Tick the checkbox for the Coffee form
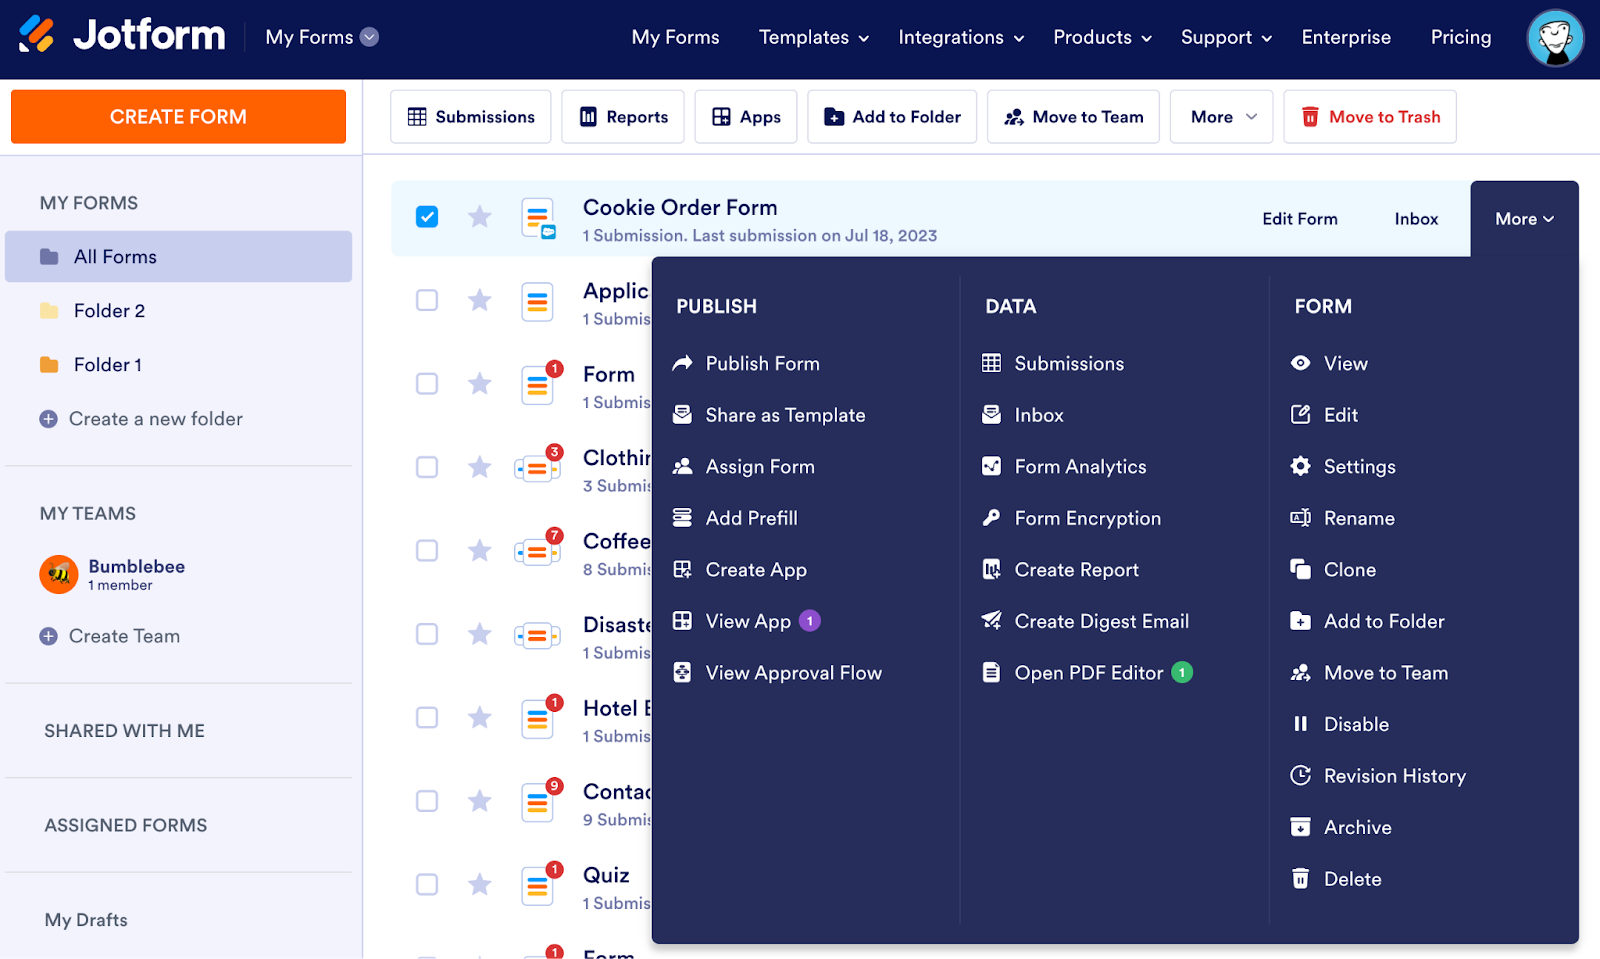 tap(427, 551)
